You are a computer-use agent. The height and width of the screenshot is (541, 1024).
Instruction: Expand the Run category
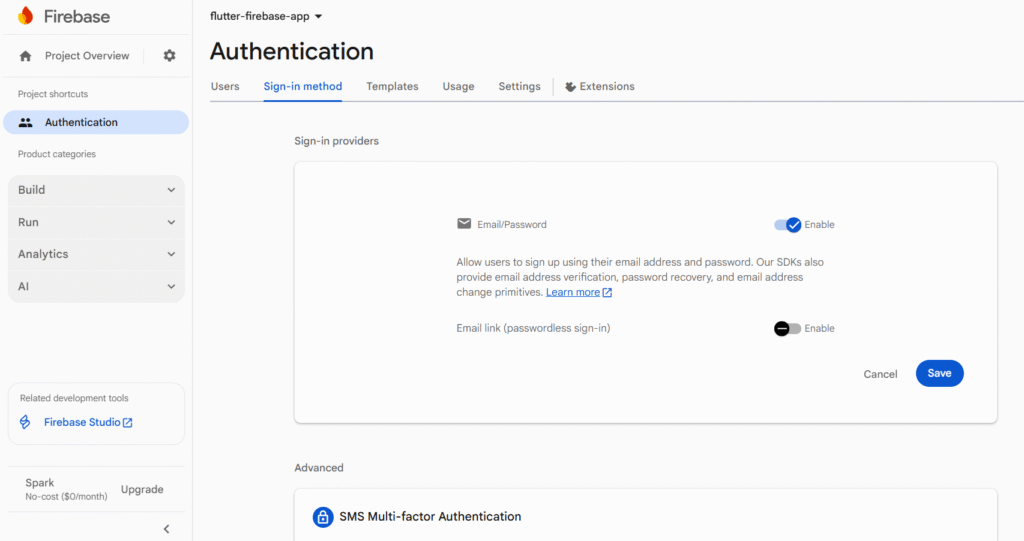[96, 222]
